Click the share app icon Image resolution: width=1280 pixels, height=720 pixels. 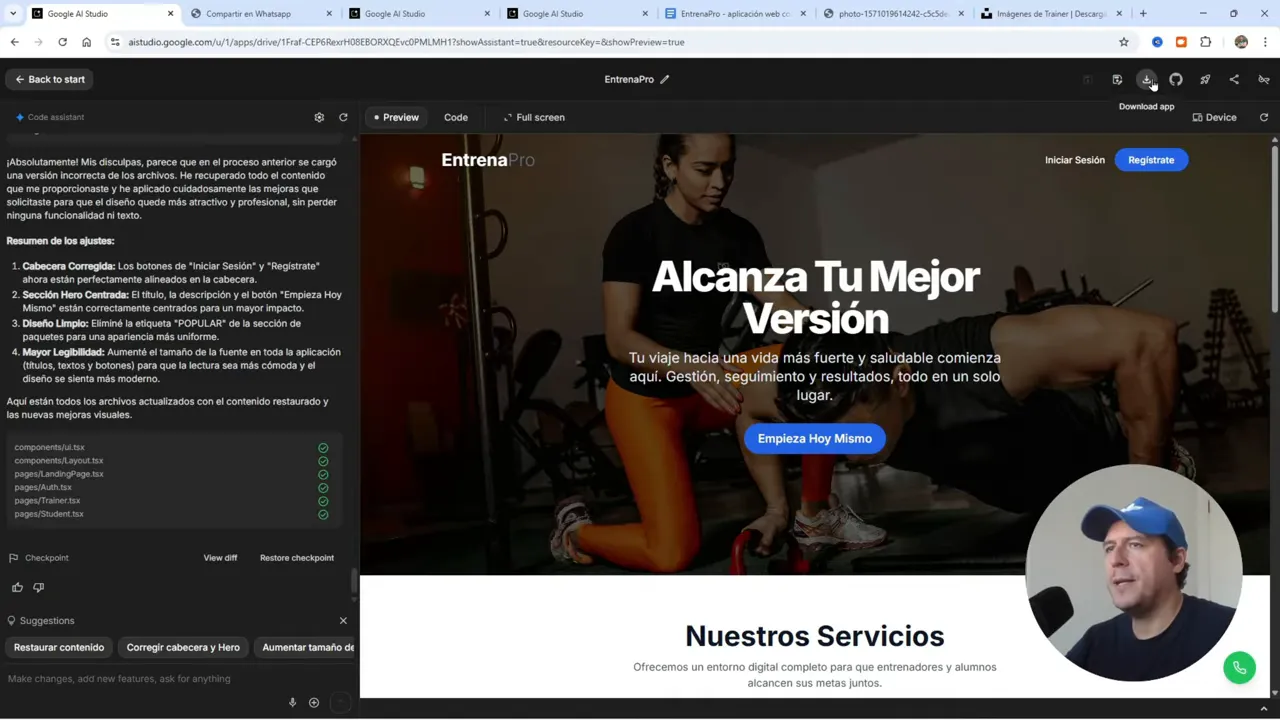pos(1234,79)
